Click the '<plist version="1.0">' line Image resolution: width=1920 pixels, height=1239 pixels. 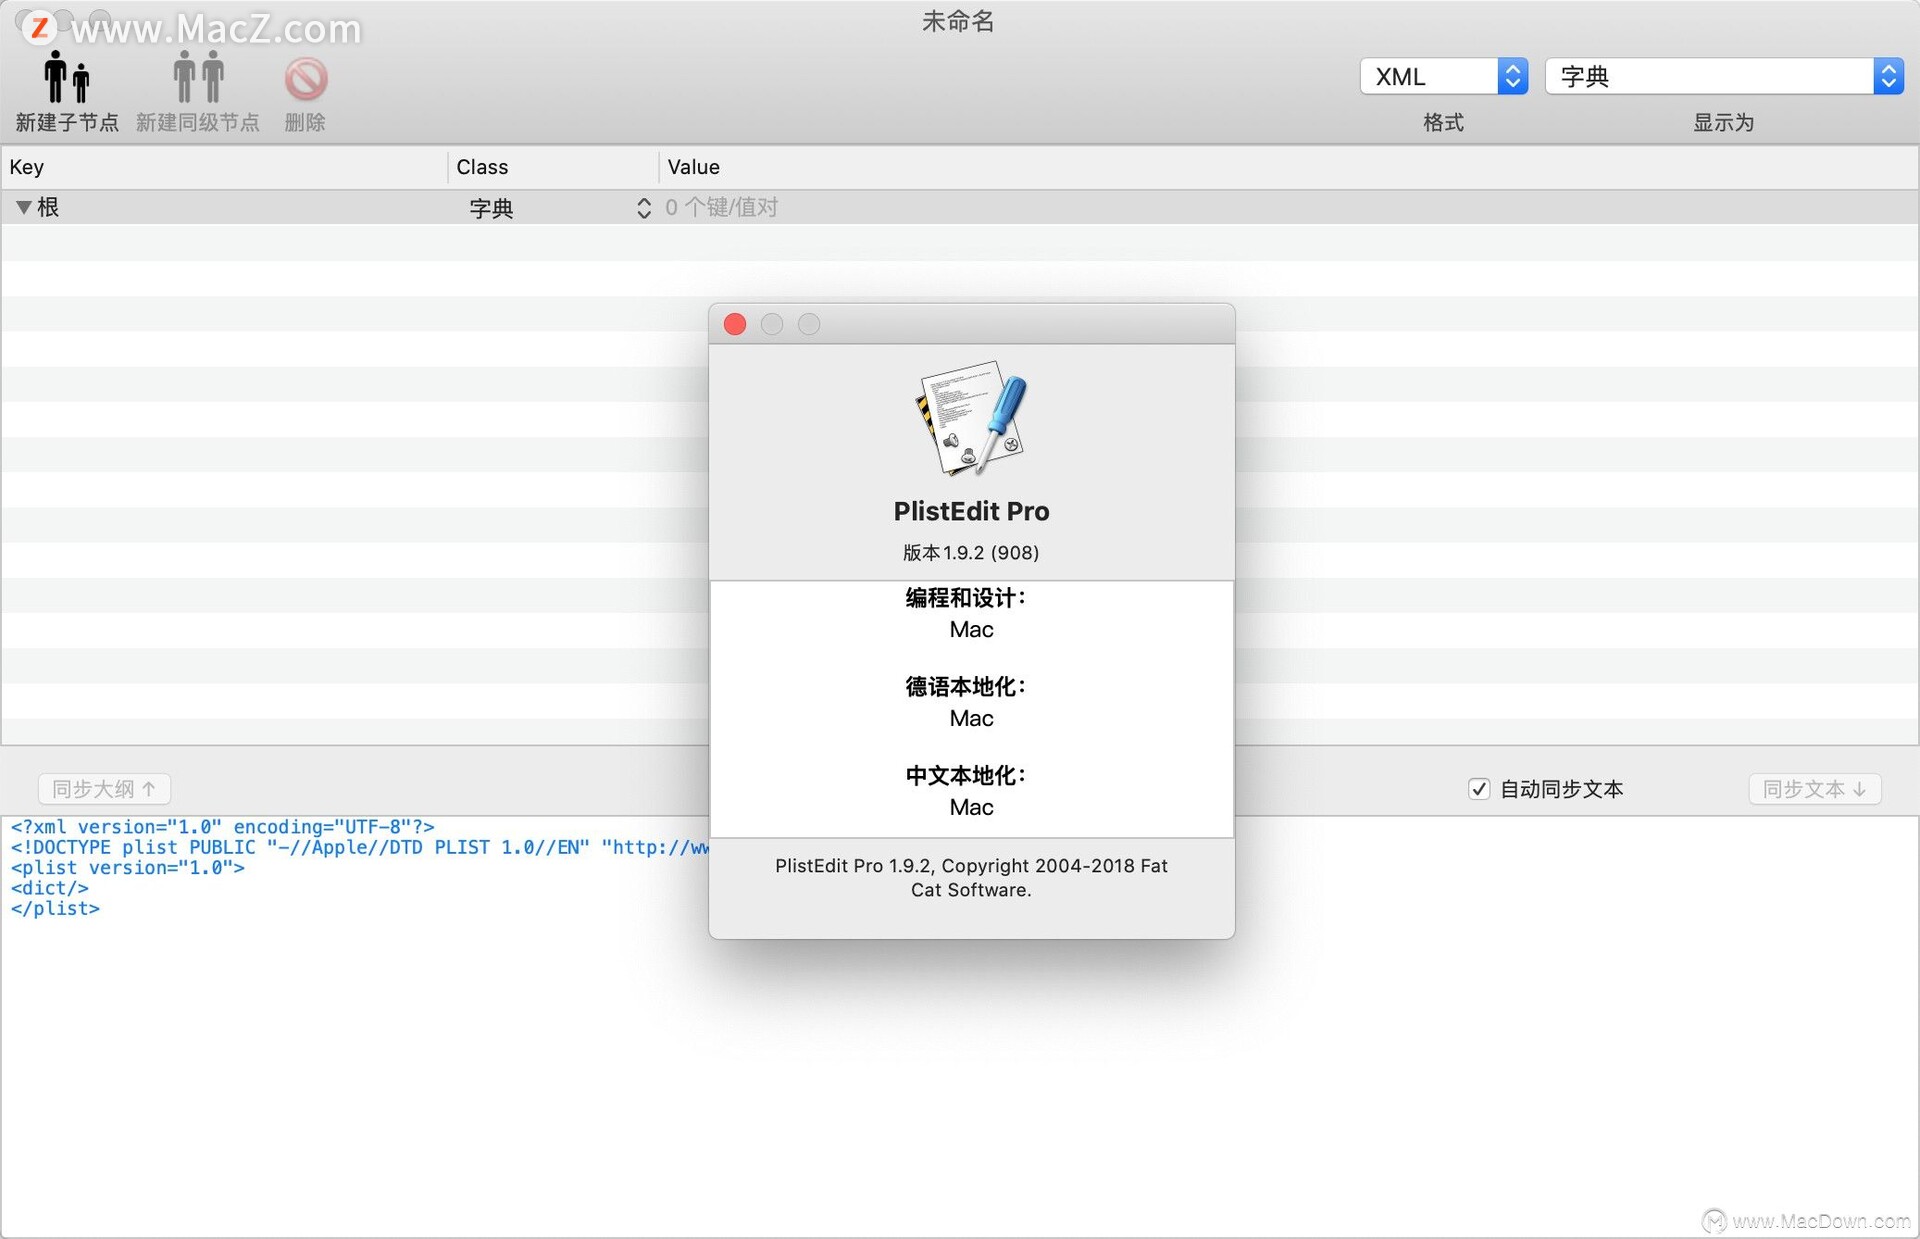pos(128,868)
